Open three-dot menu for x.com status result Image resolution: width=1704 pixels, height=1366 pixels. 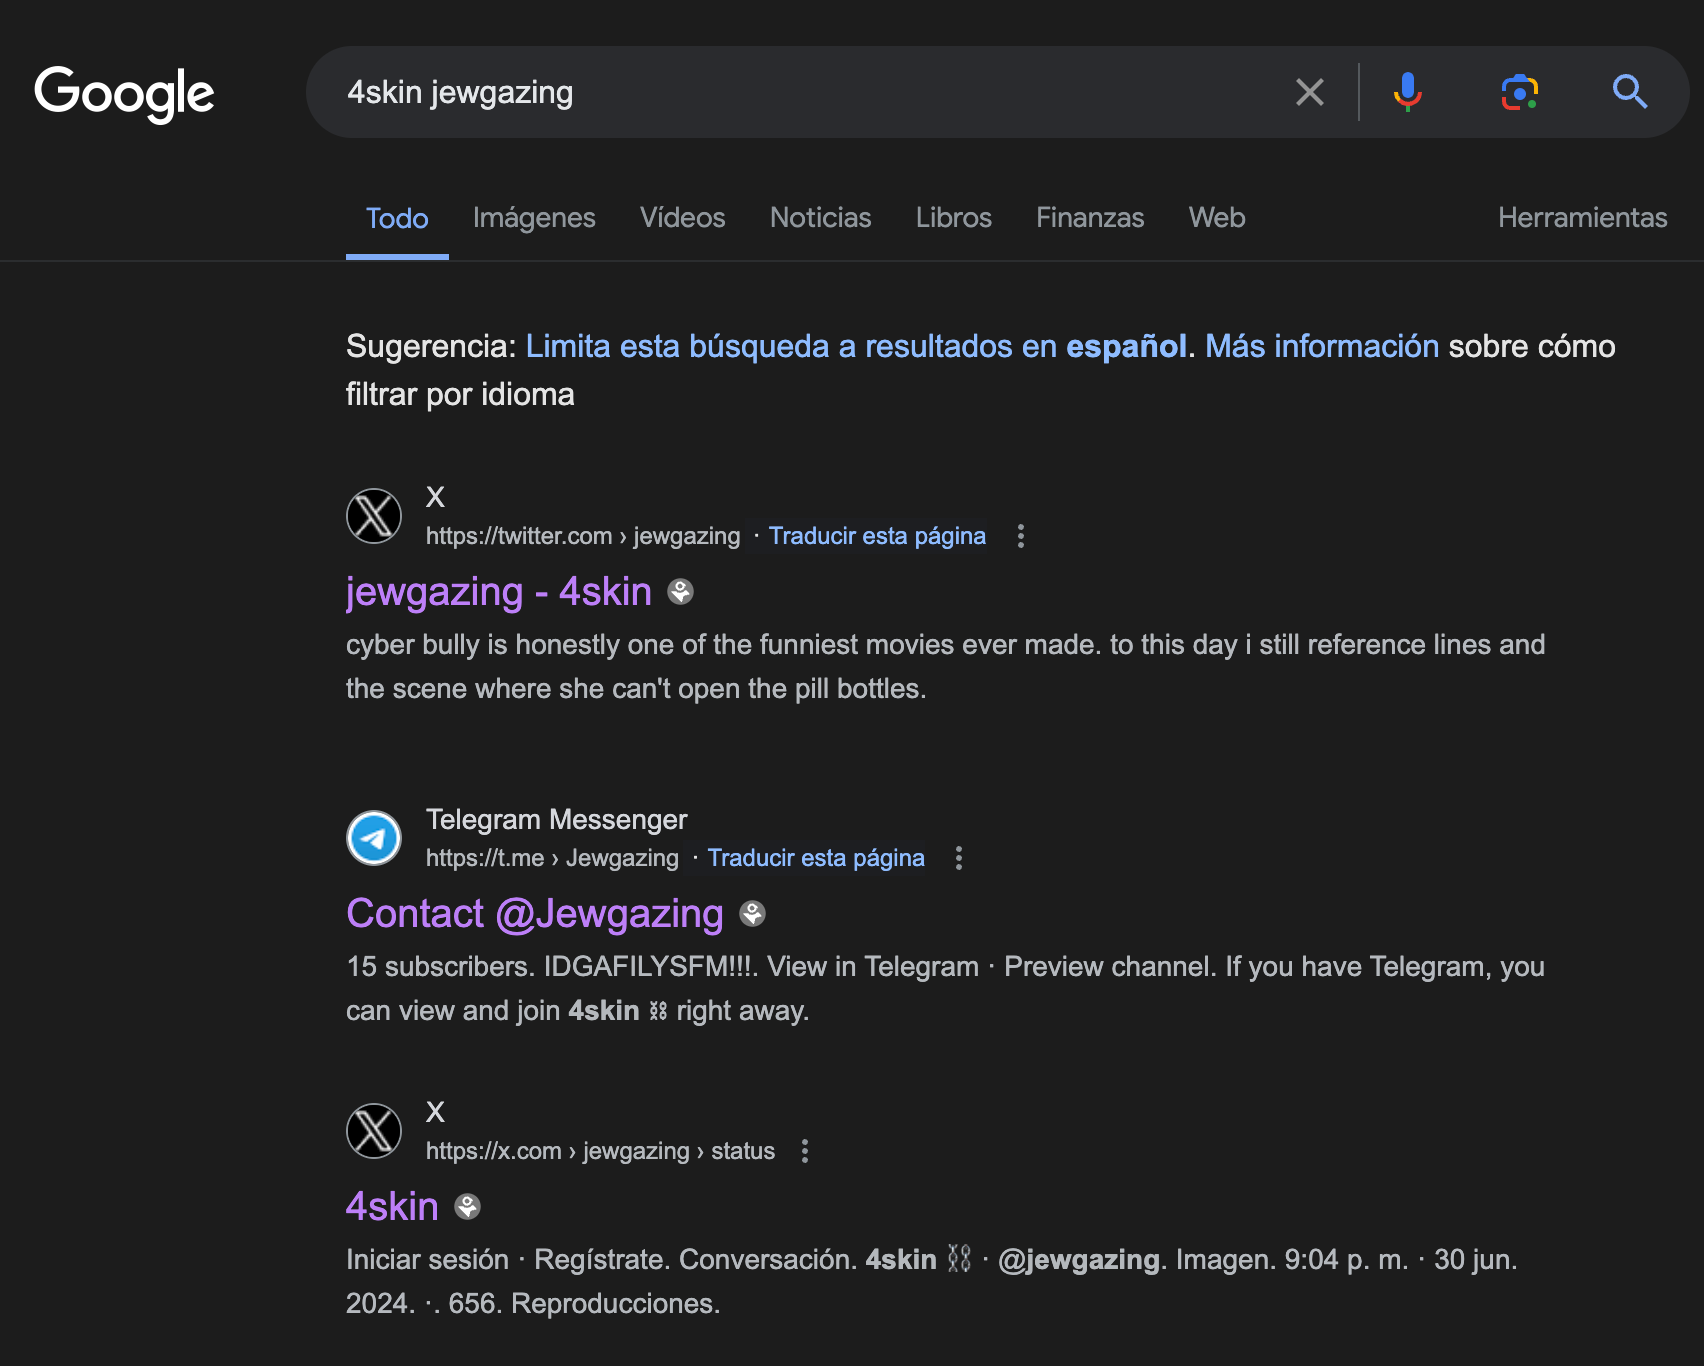pos(804,1151)
